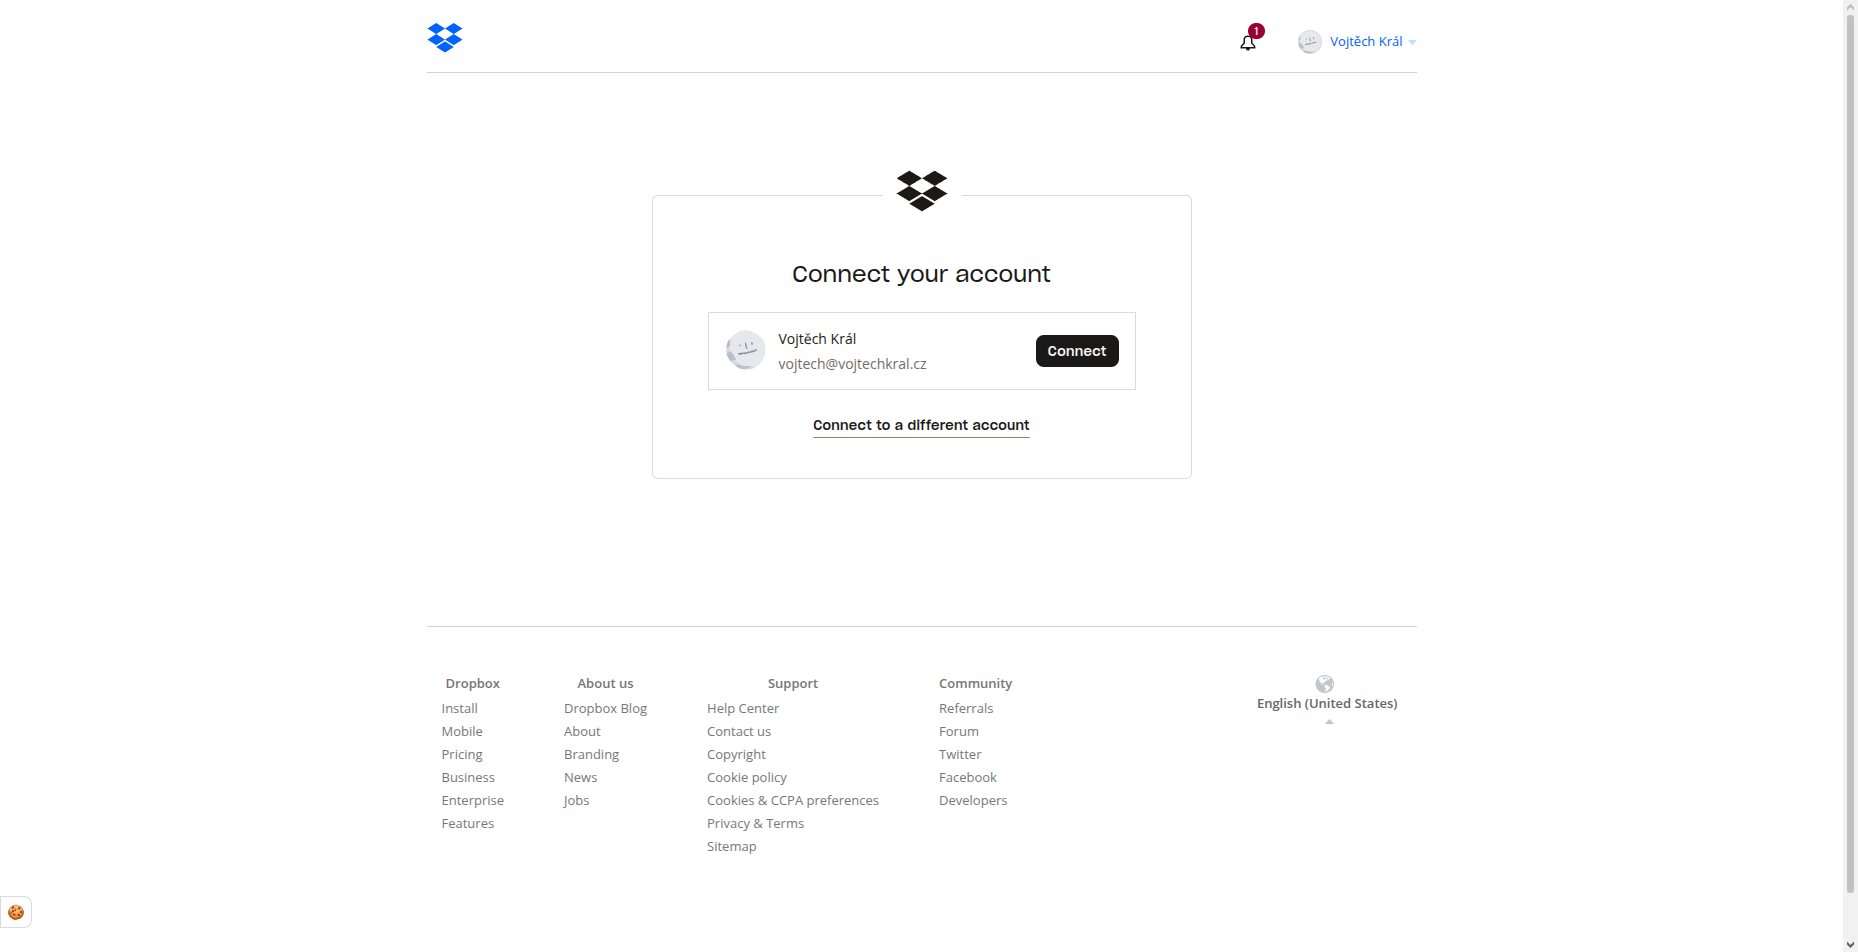Viewport: 1858px width, 952px height.
Task: Open the Install footer link
Action: 460,708
